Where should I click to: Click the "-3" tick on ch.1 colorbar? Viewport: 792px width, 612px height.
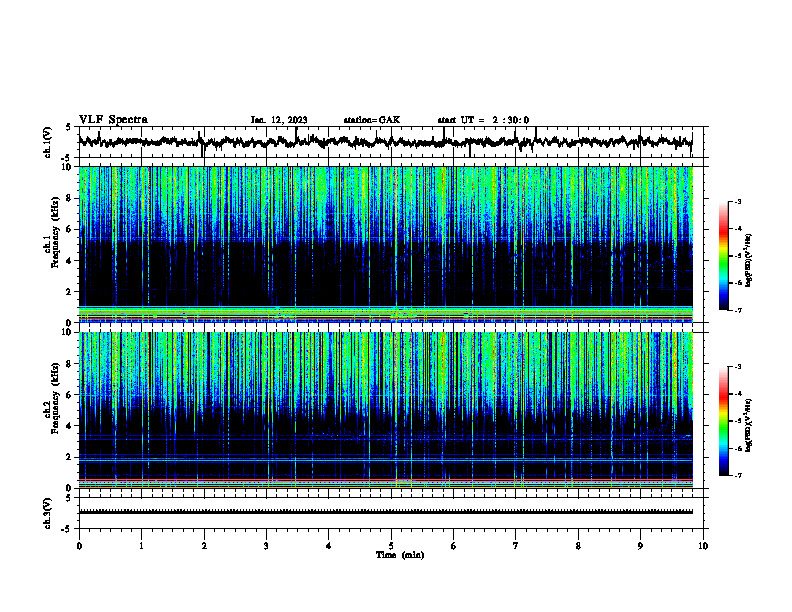(737, 202)
